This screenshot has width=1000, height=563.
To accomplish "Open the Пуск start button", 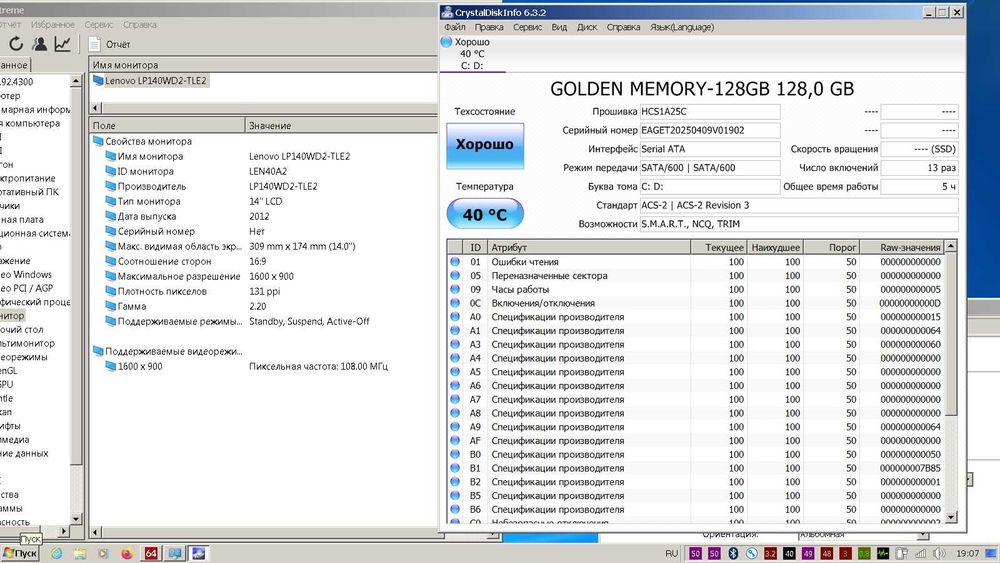I will (20, 553).
